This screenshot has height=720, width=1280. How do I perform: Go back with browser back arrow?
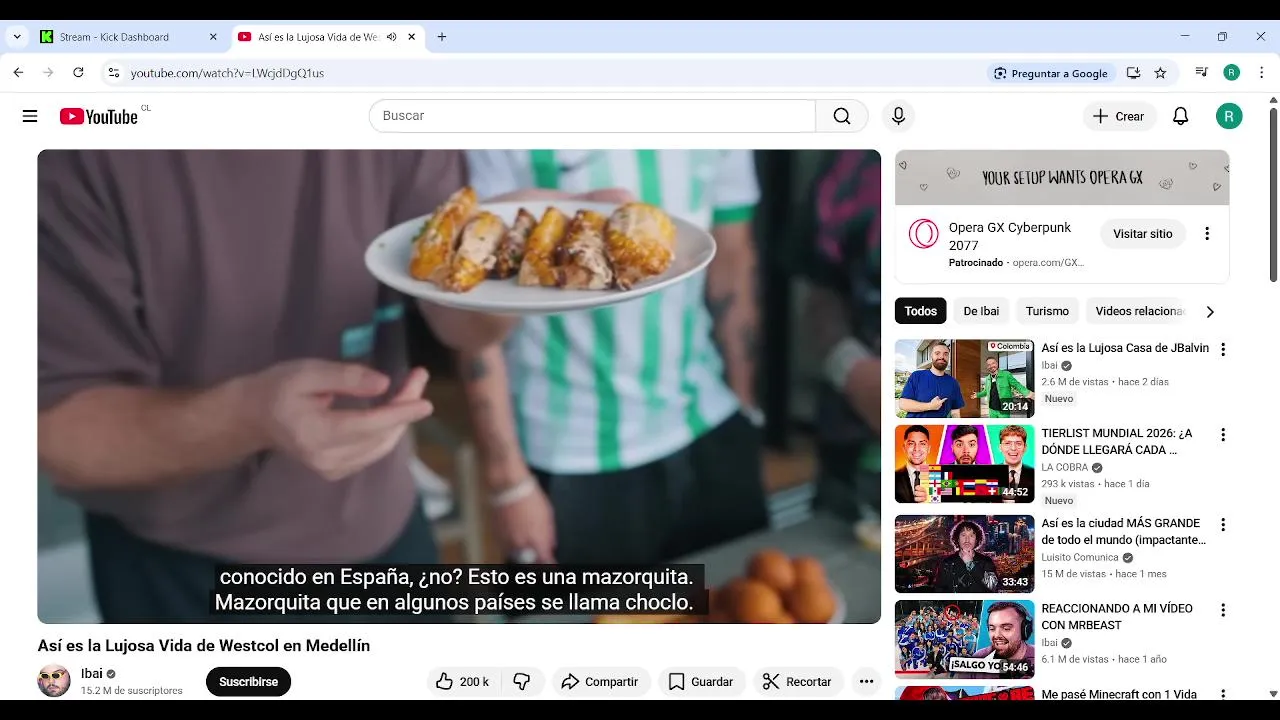[18, 73]
